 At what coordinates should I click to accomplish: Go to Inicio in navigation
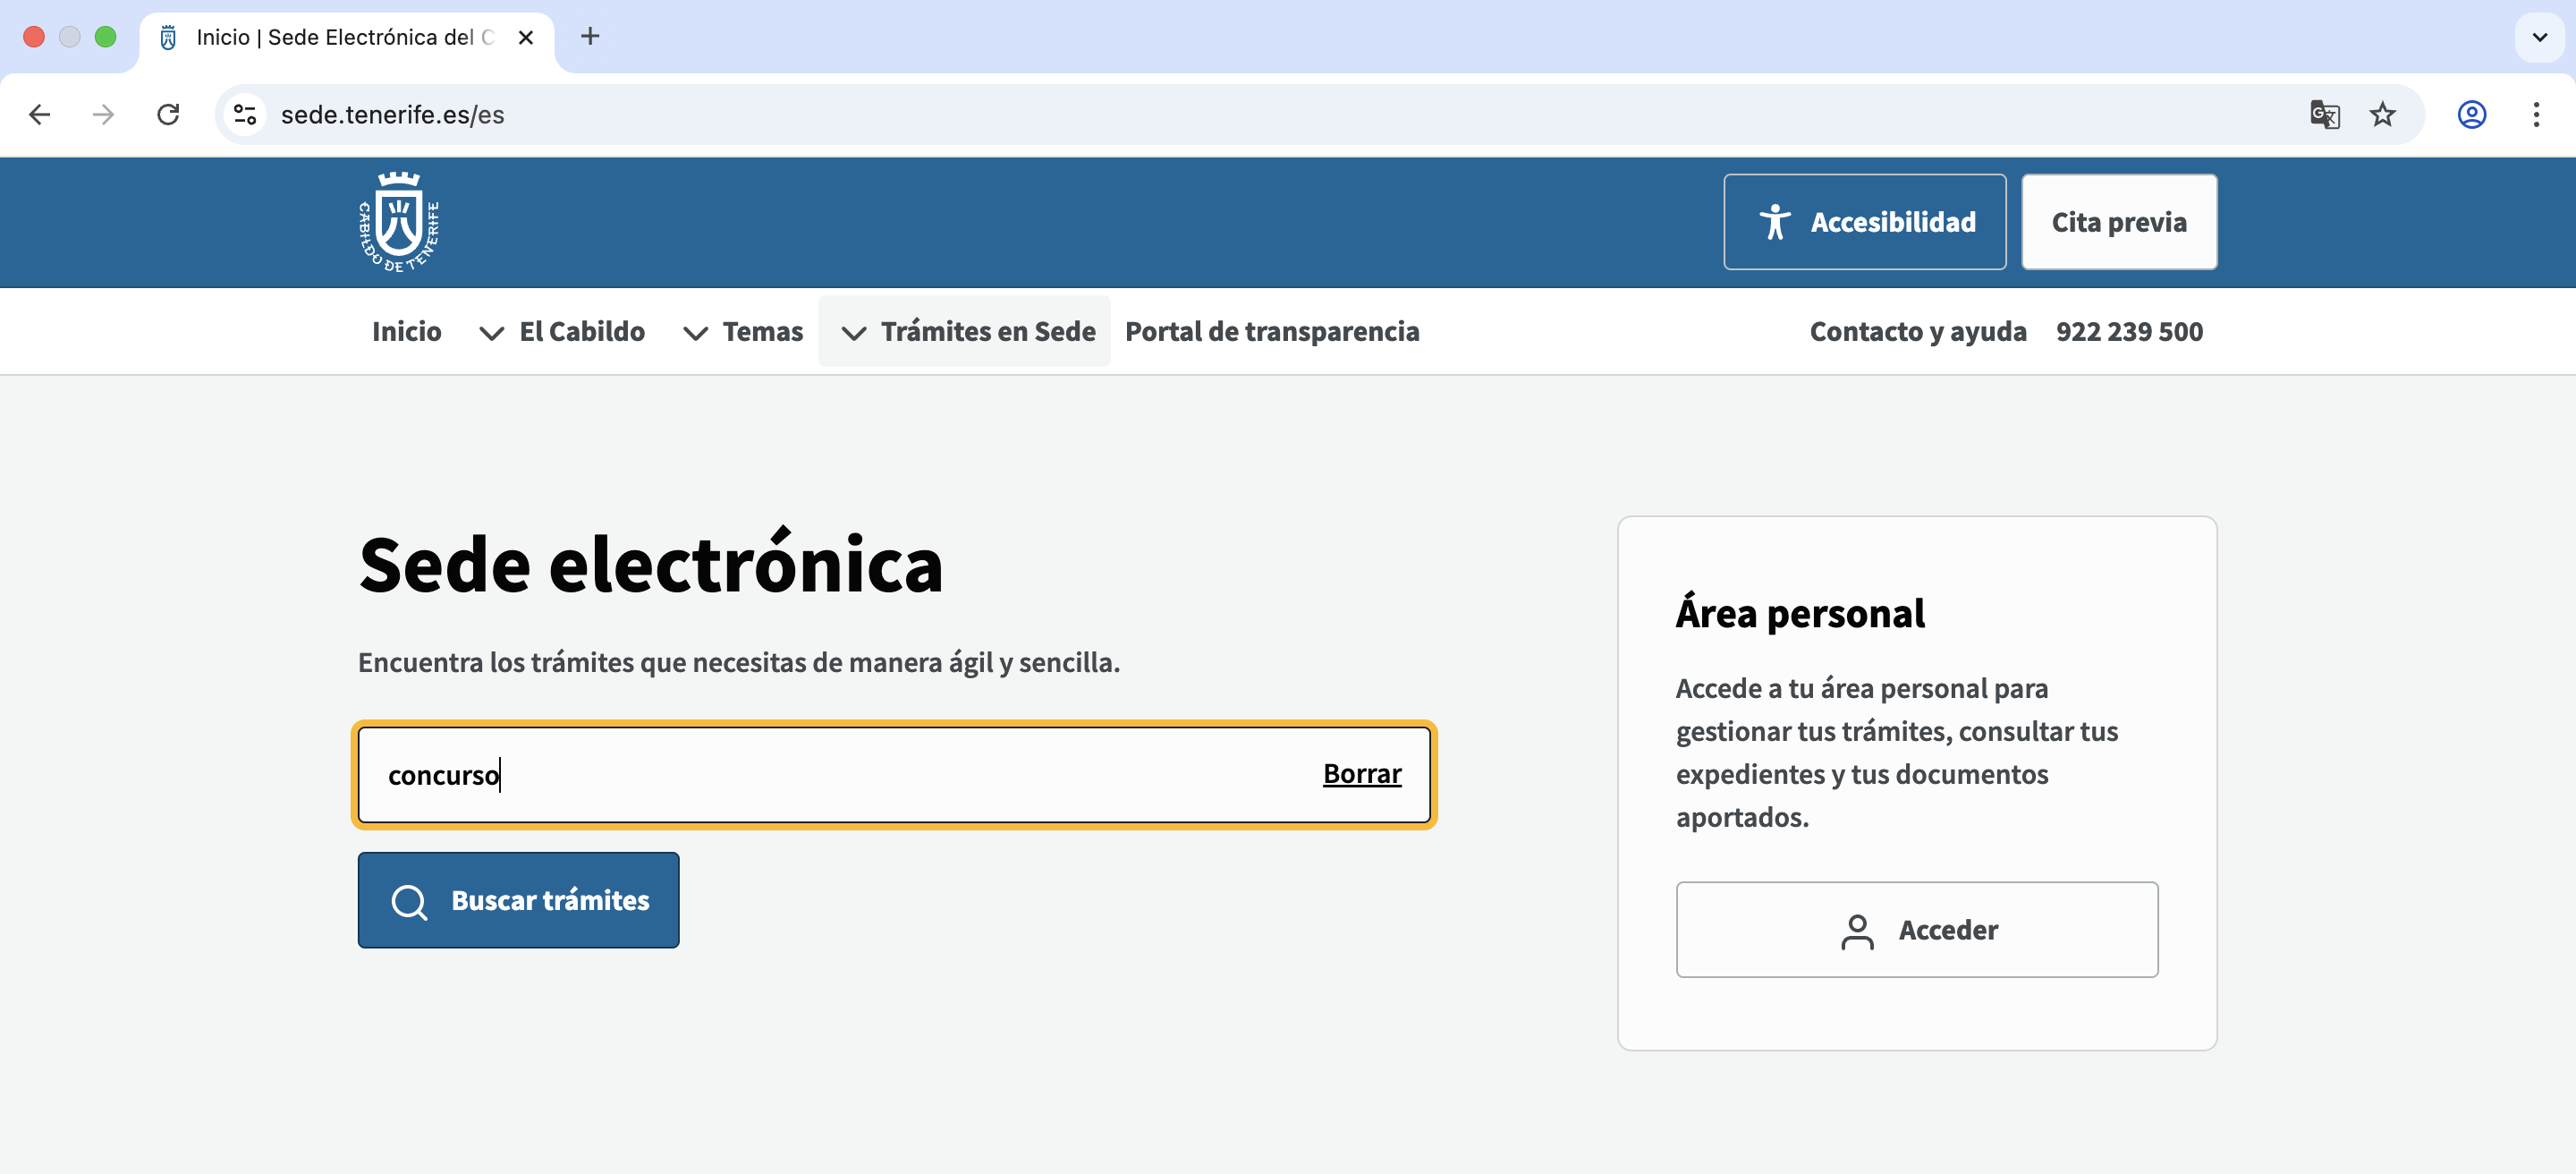pyautogui.click(x=406, y=332)
